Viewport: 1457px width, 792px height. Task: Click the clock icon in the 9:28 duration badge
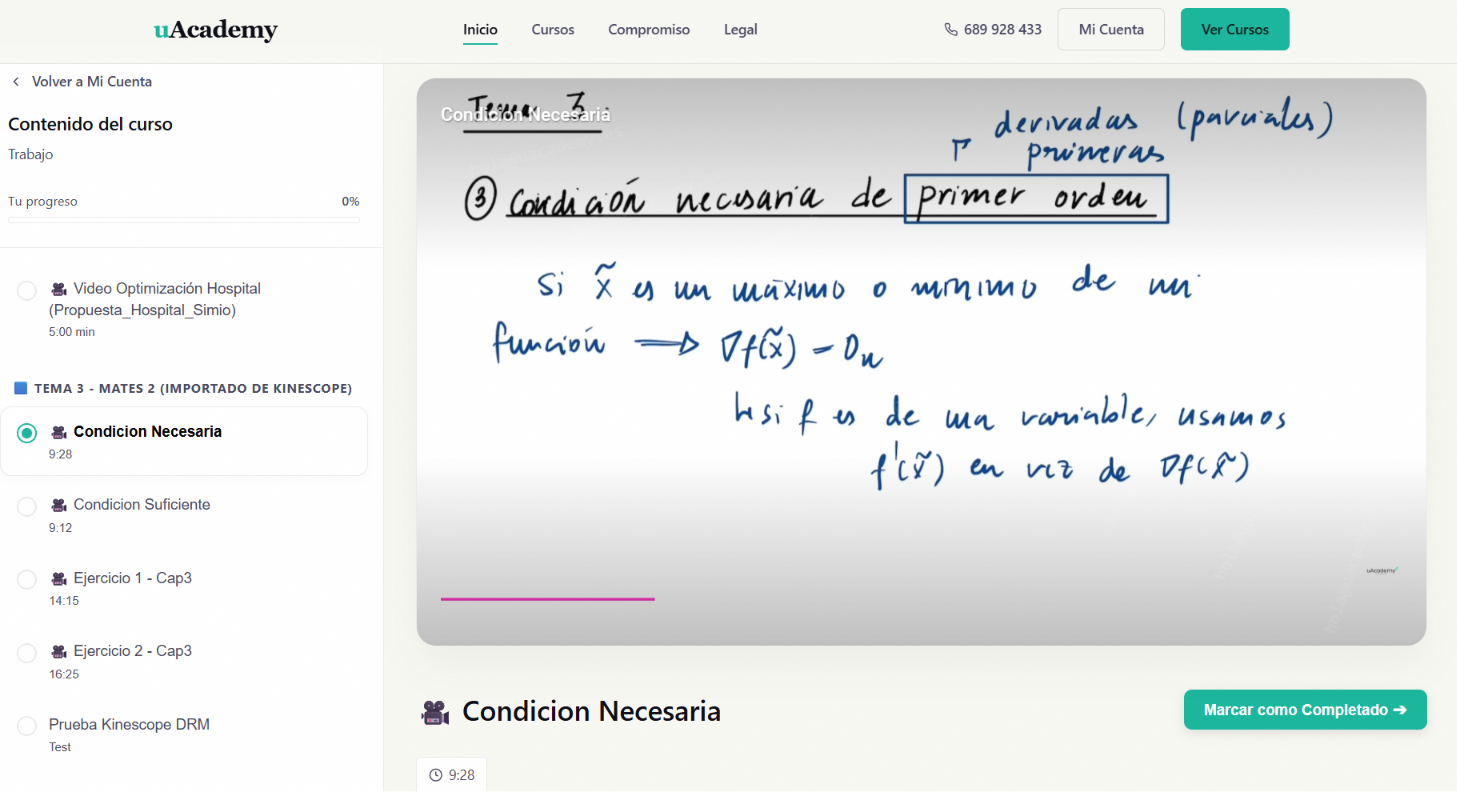pos(436,775)
